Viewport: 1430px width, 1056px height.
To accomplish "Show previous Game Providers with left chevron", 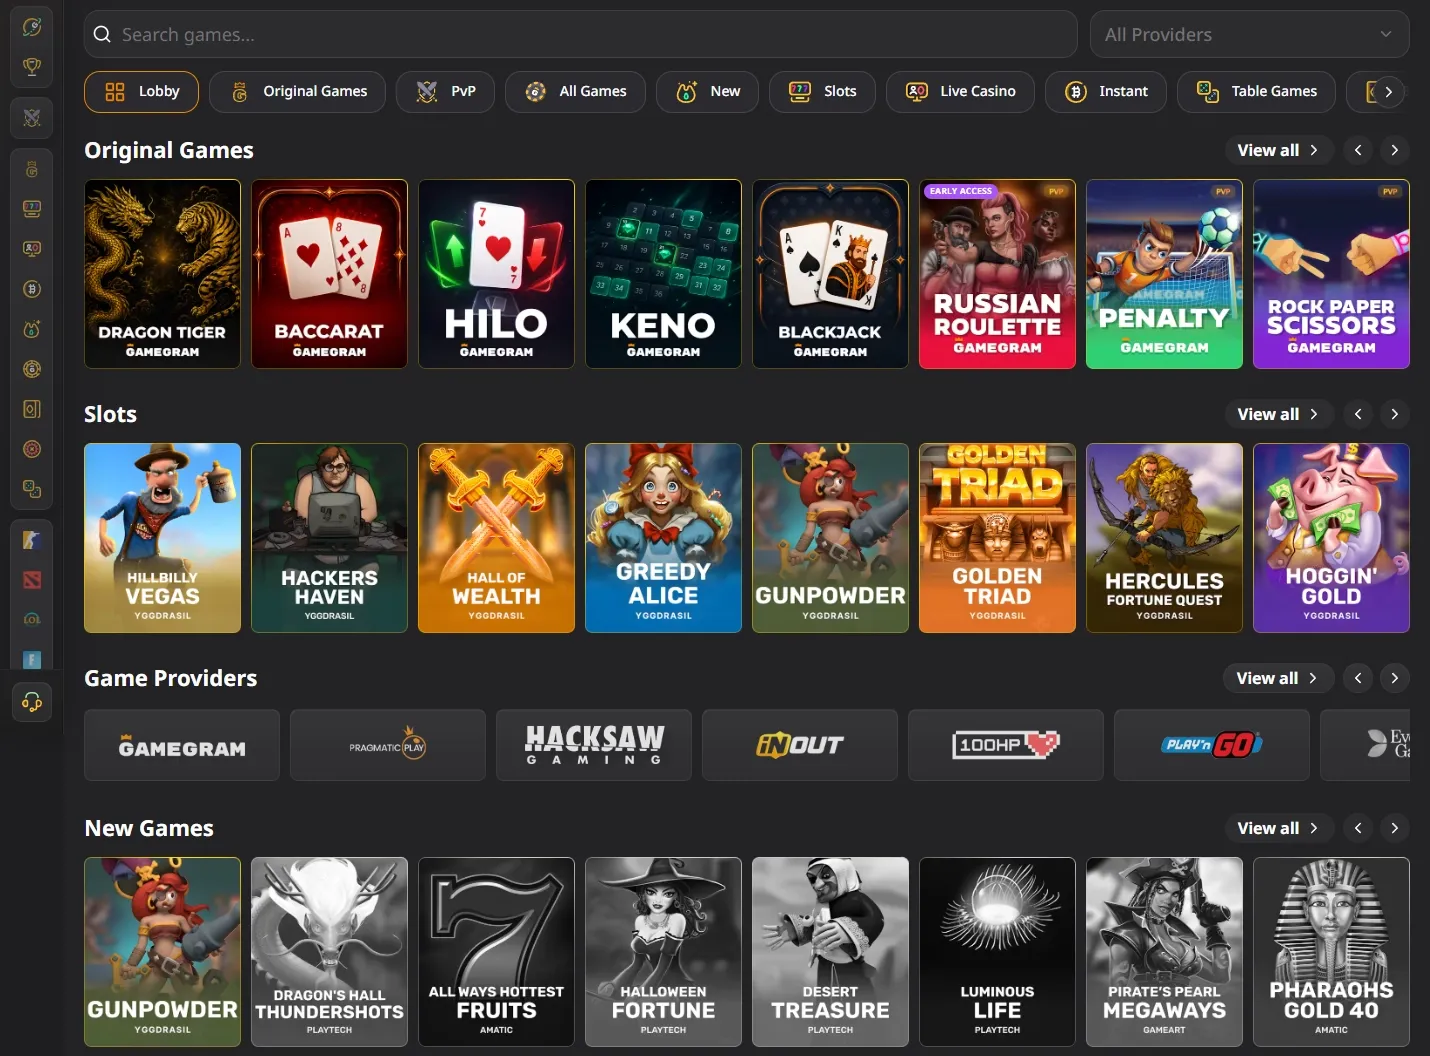I will click(x=1358, y=678).
